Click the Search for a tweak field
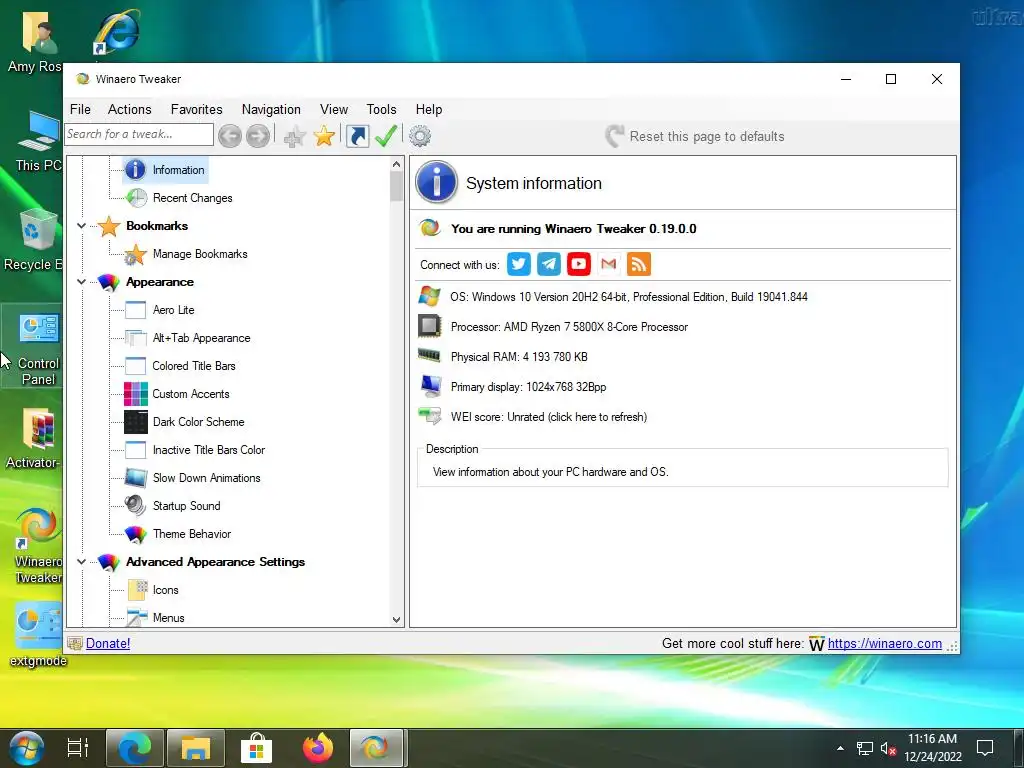Screen dimensions: 1024x768 (139, 135)
